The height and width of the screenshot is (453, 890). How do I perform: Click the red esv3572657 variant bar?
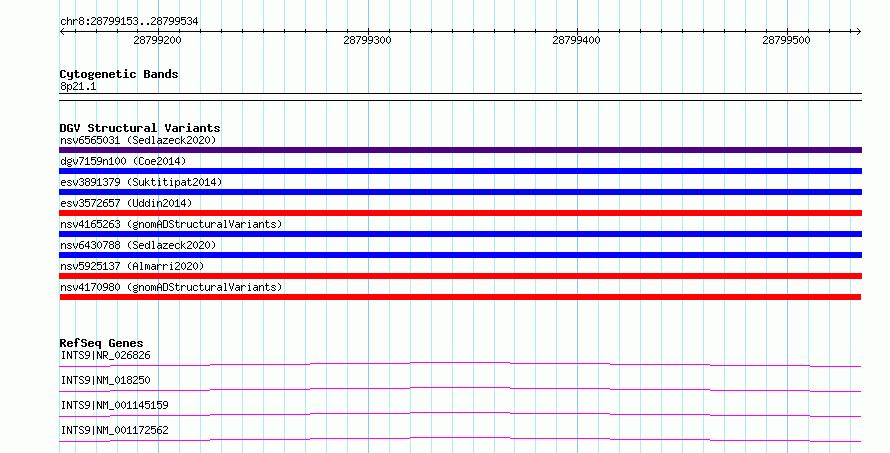click(460, 213)
